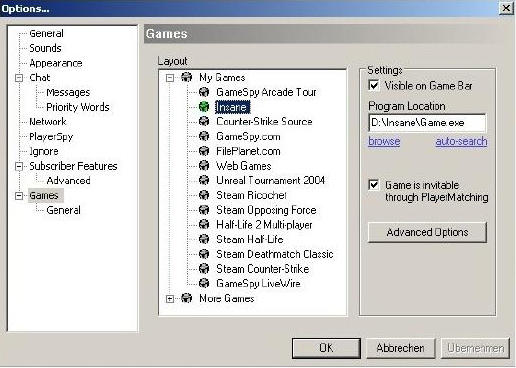Select GameSpy.com entry
Screen dimensions: 516x368
248,136
